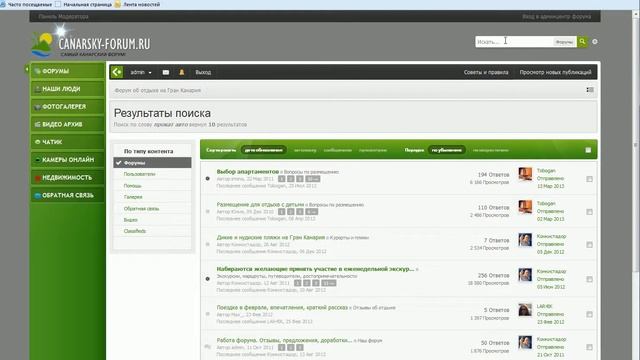Open Фотогалерея in the left sidebar
Image resolution: width=640 pixels, height=360 pixels.
pyautogui.click(x=68, y=107)
